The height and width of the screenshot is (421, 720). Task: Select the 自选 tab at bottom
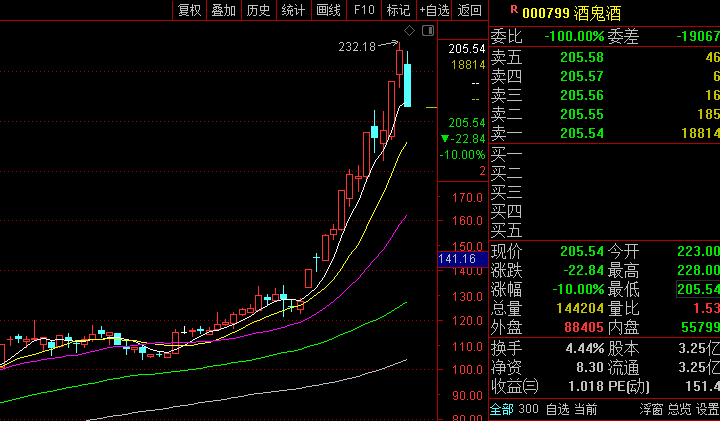point(557,409)
